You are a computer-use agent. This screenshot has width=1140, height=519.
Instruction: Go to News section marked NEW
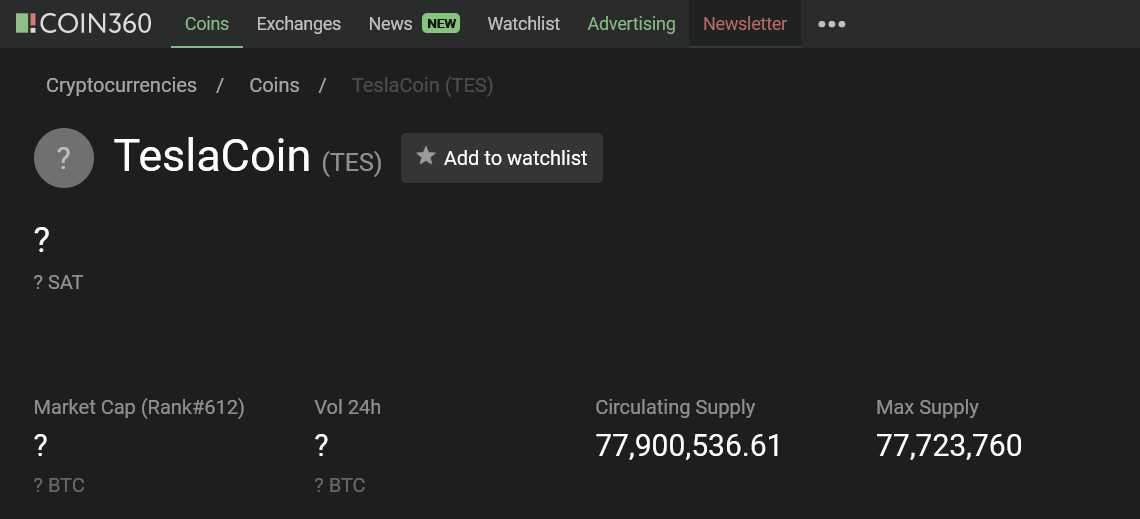(413, 24)
